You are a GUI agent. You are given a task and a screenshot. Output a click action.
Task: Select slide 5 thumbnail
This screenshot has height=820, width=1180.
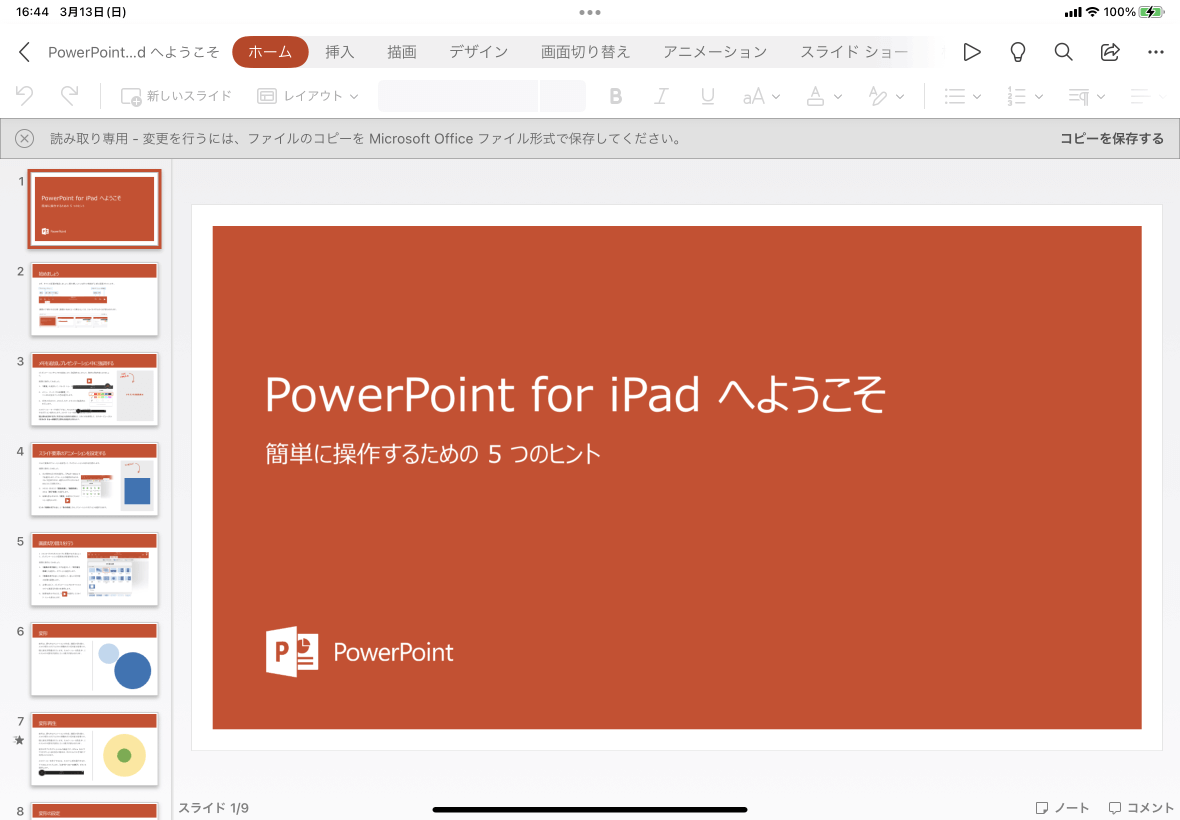tap(94, 569)
